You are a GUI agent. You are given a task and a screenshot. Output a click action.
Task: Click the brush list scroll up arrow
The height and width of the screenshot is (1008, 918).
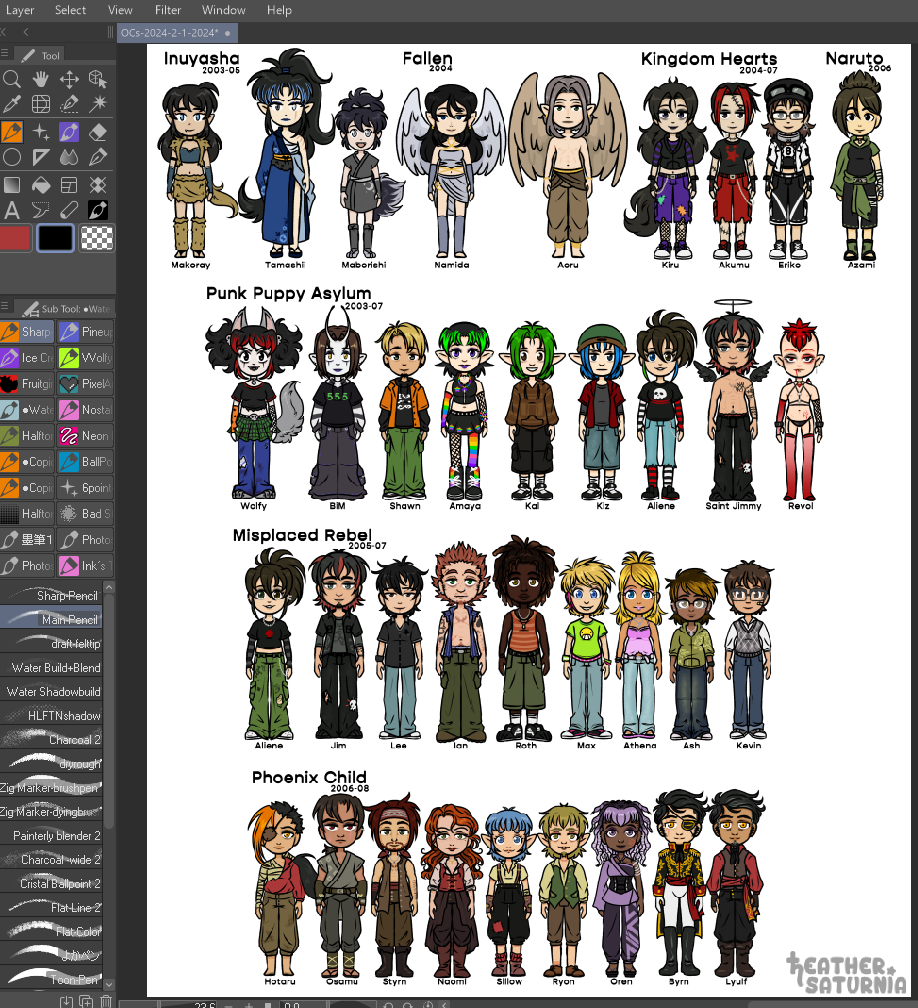(109, 588)
